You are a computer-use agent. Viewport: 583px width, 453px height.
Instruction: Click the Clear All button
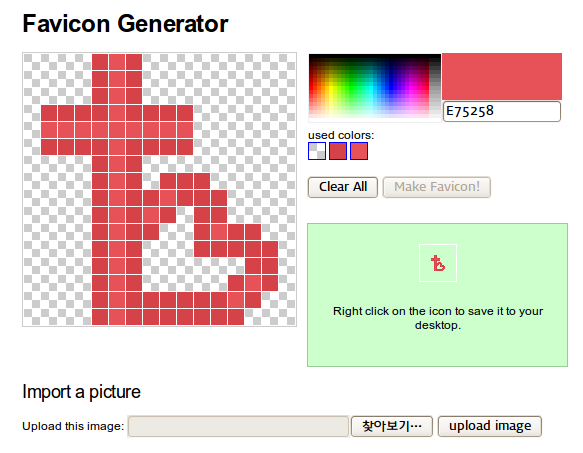[343, 187]
